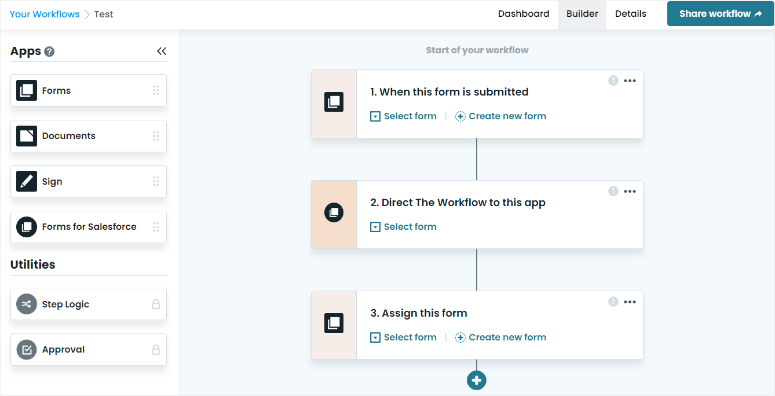Open the three-dot menu on step 2
This screenshot has height=396, width=775.
pyautogui.click(x=630, y=191)
